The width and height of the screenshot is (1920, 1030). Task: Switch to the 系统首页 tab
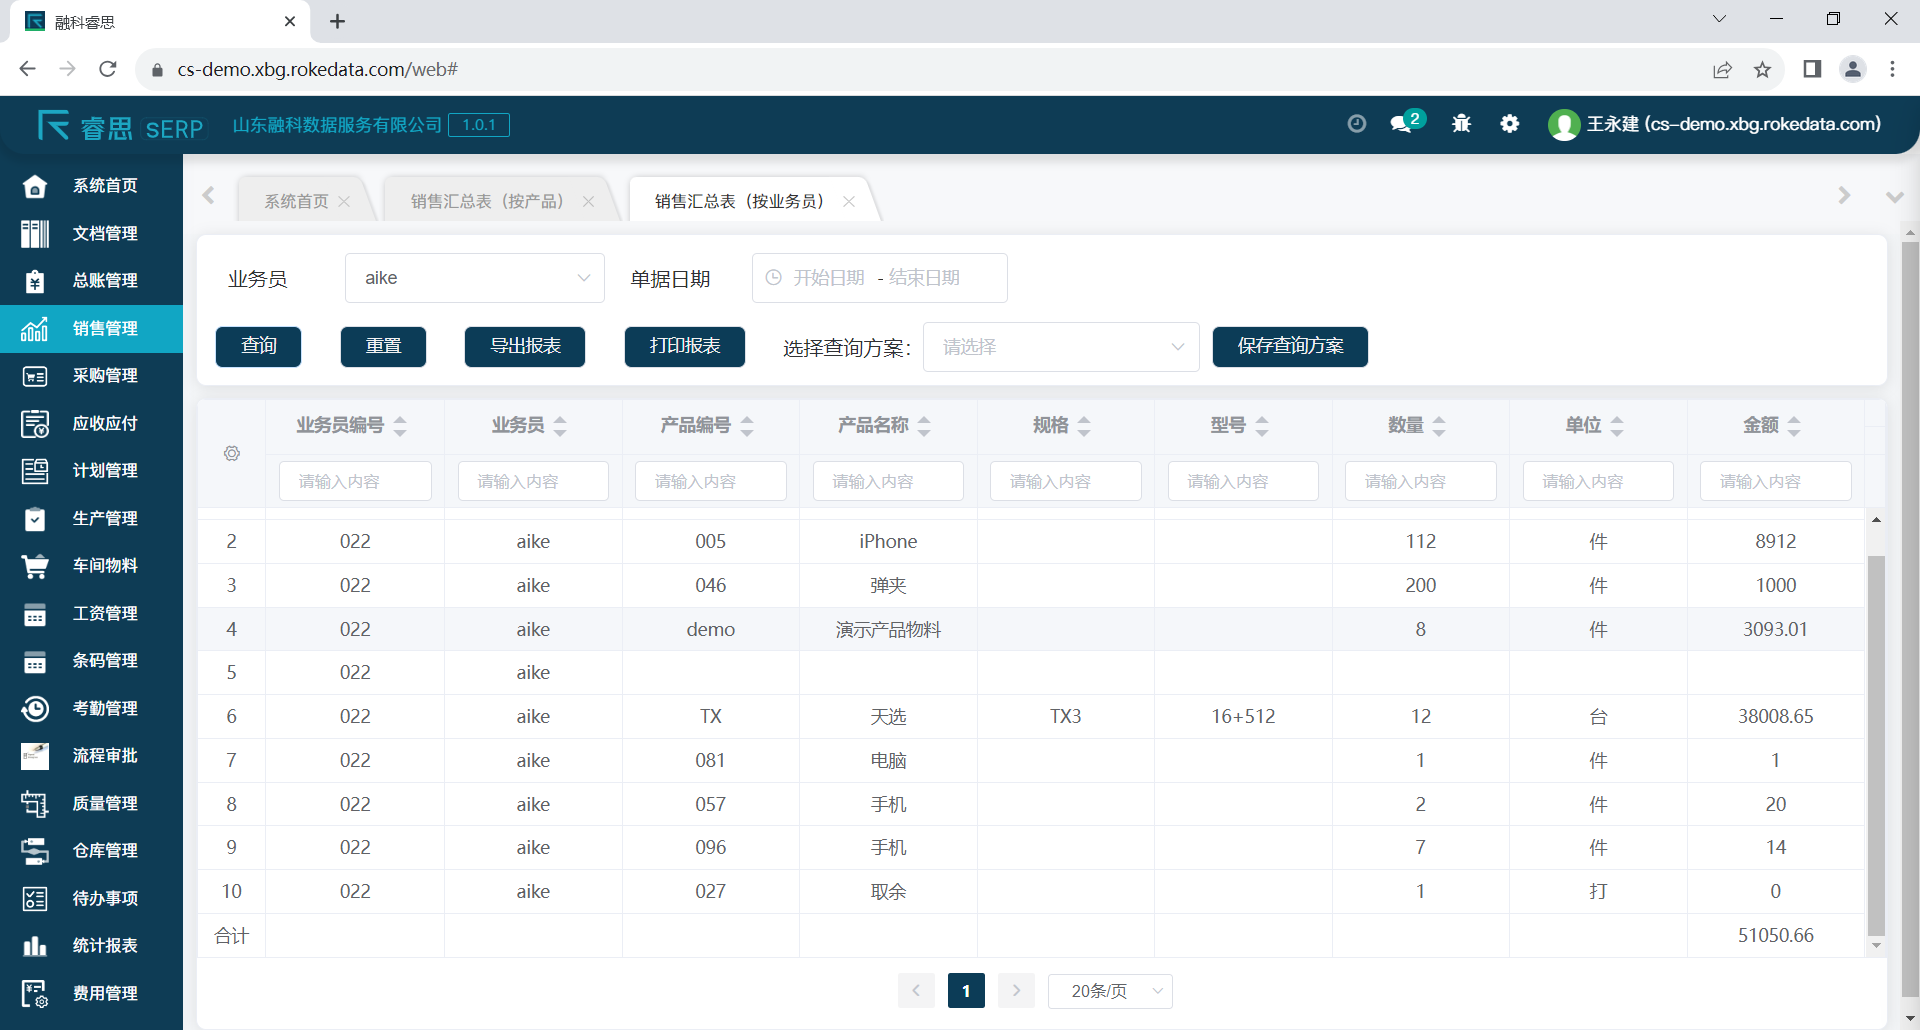(x=296, y=202)
